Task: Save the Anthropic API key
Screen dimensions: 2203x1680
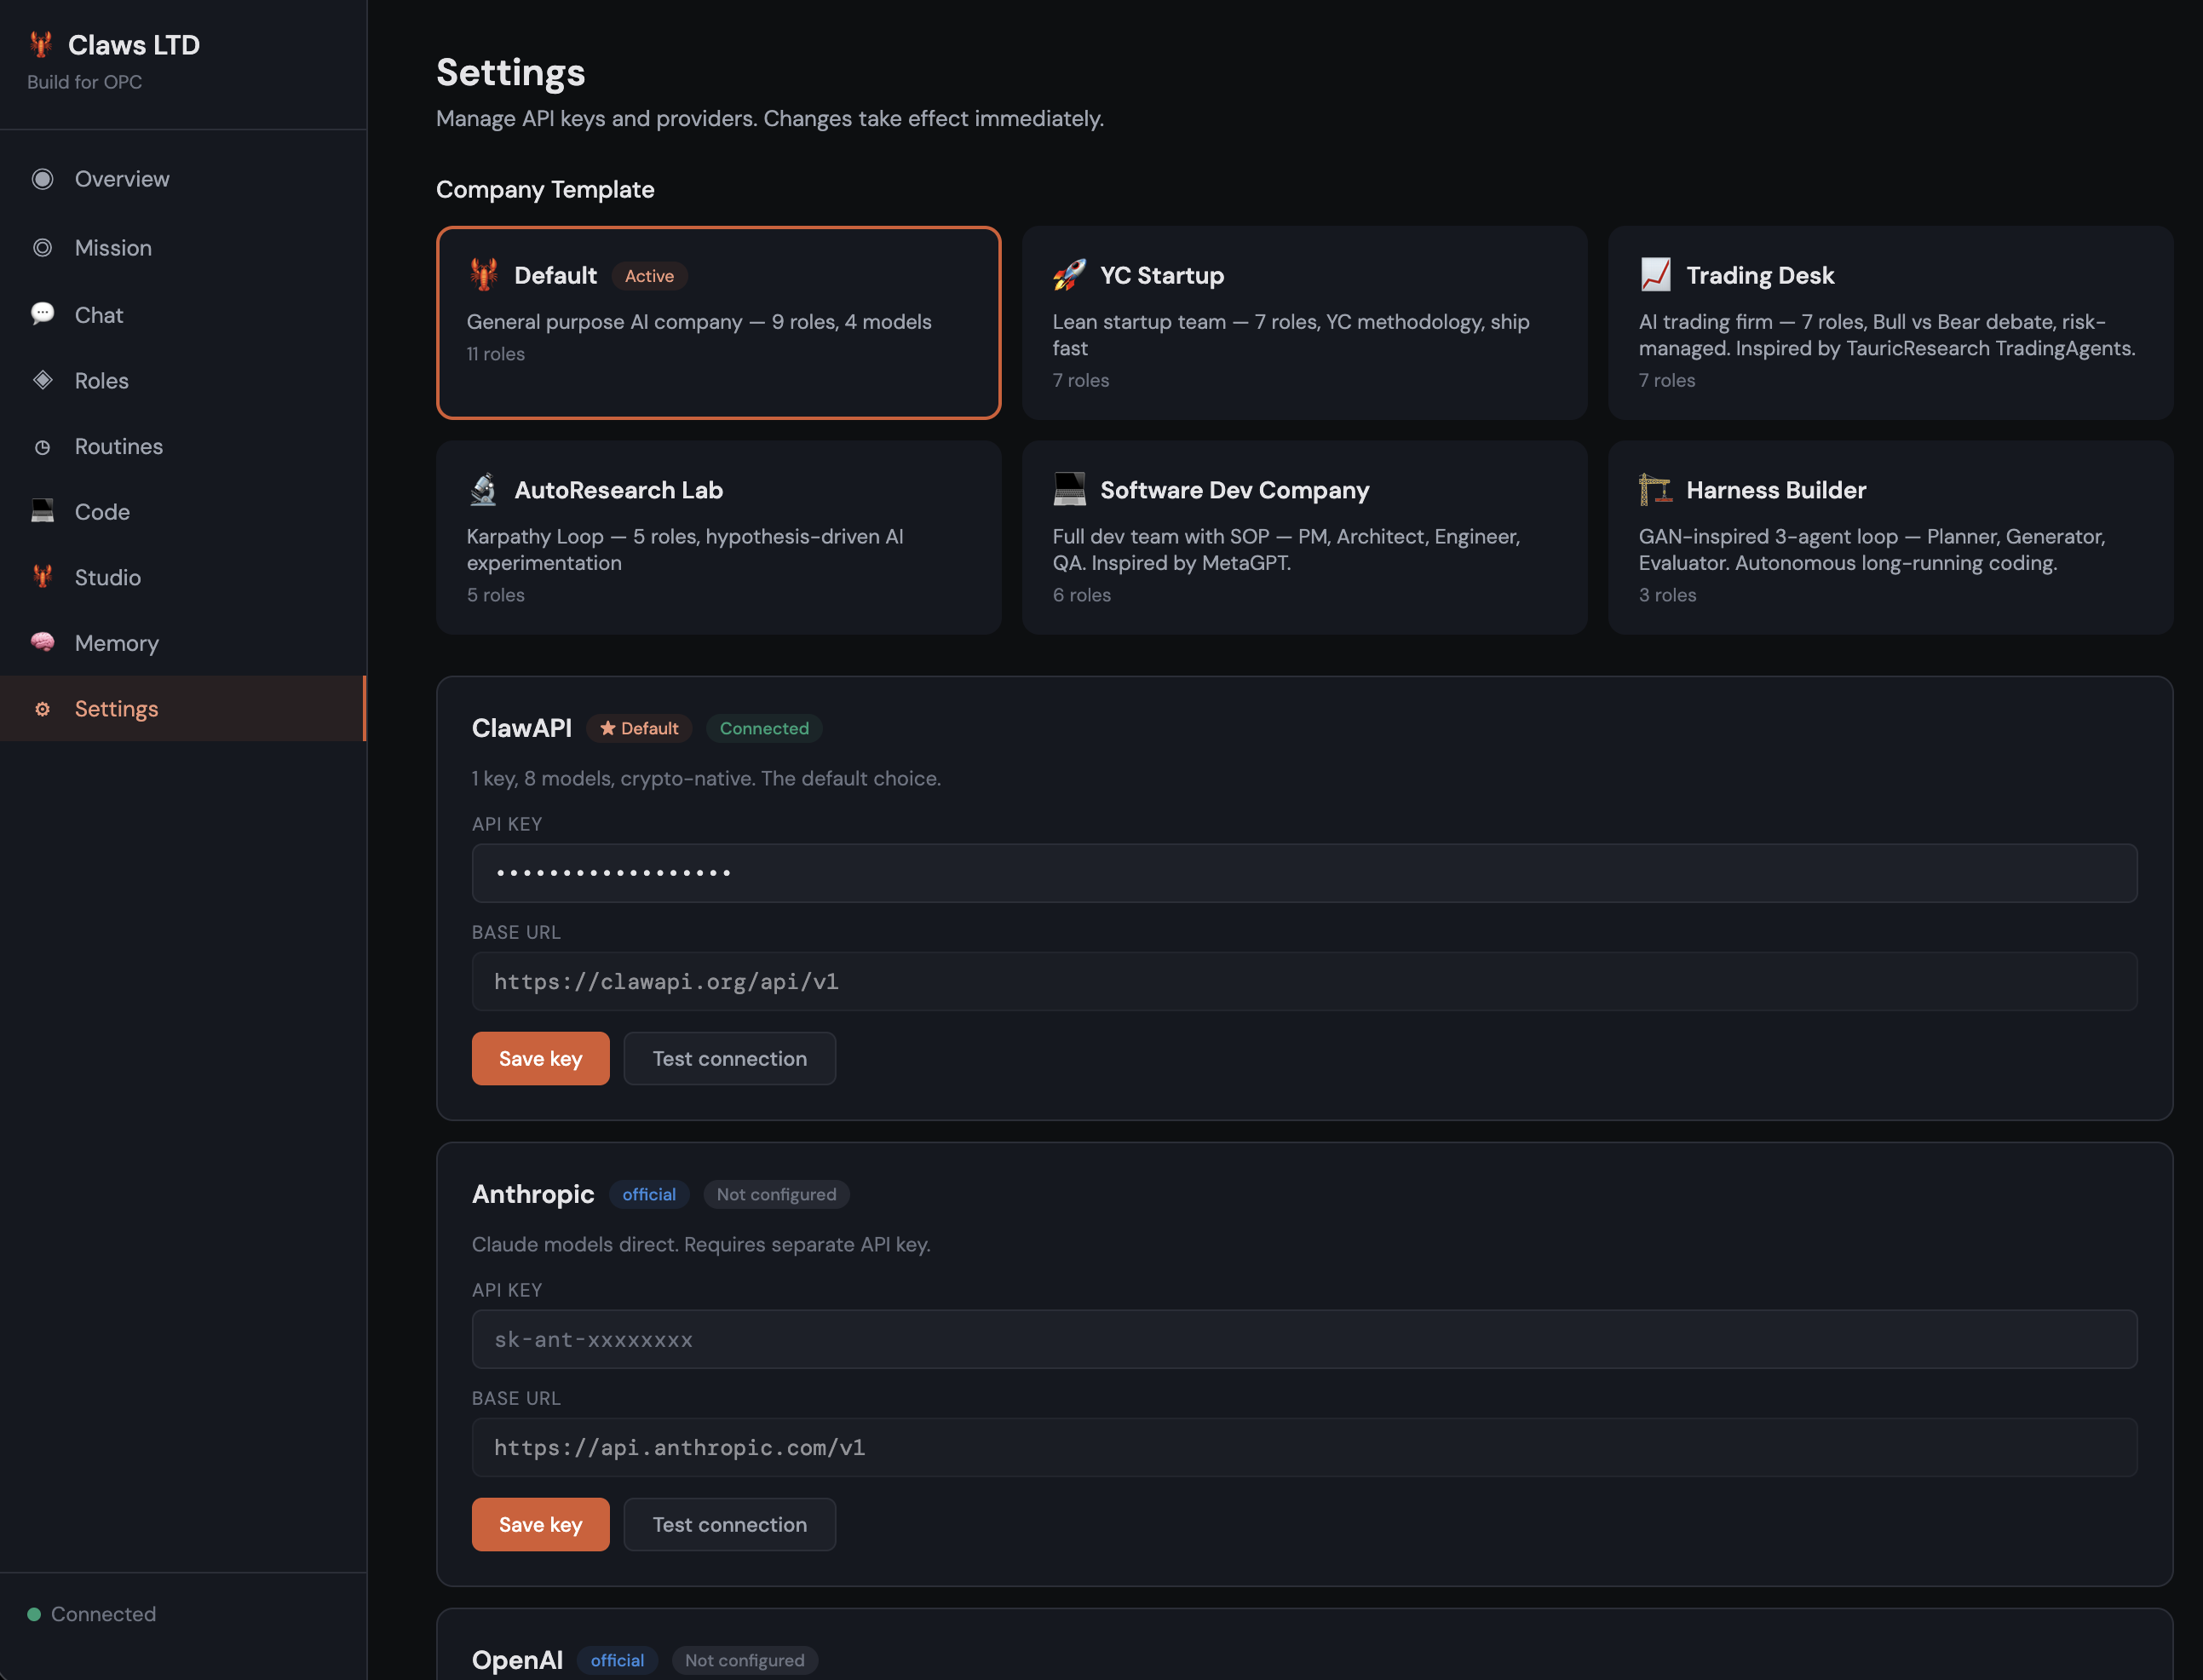Action: click(x=540, y=1525)
